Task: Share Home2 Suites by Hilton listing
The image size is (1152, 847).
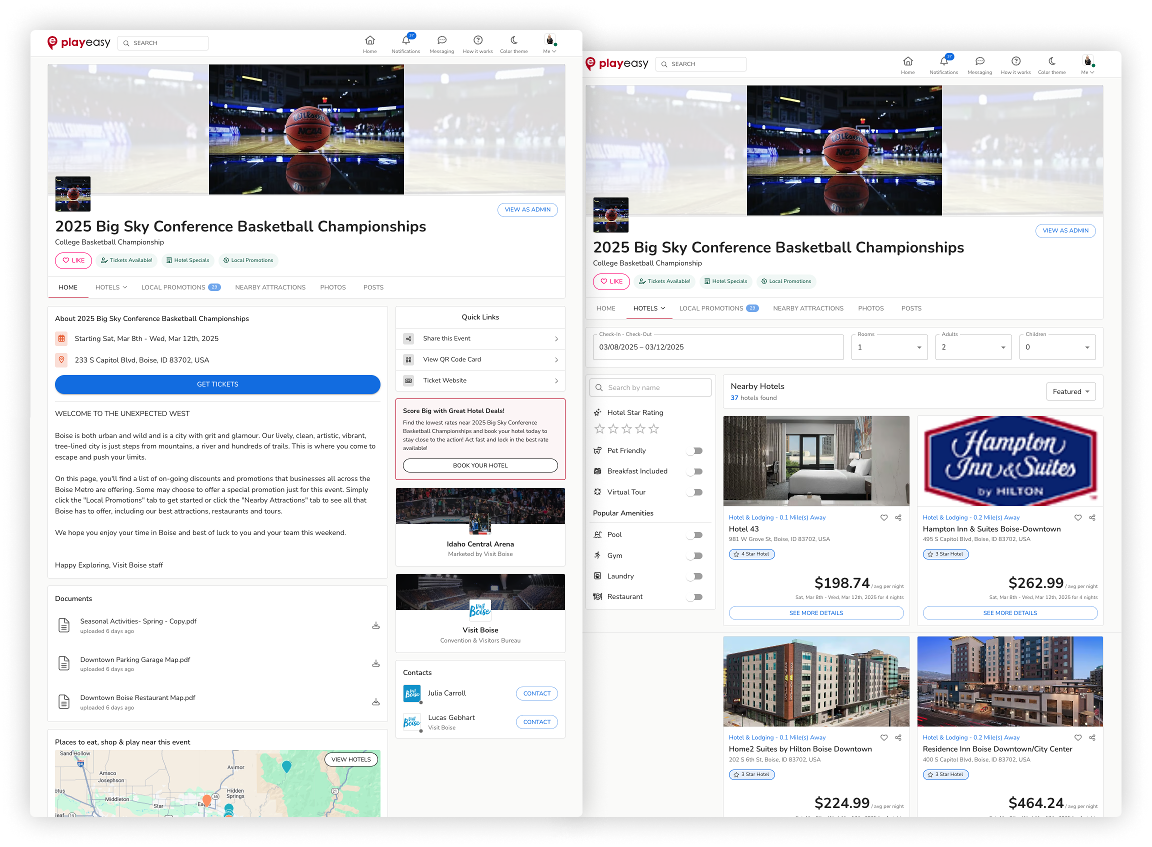Action: (x=898, y=738)
